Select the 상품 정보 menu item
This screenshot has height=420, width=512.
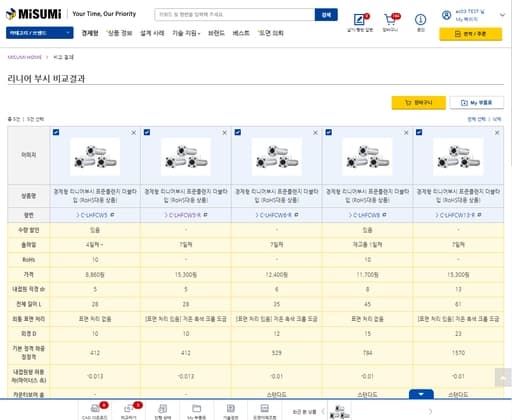click(120, 33)
